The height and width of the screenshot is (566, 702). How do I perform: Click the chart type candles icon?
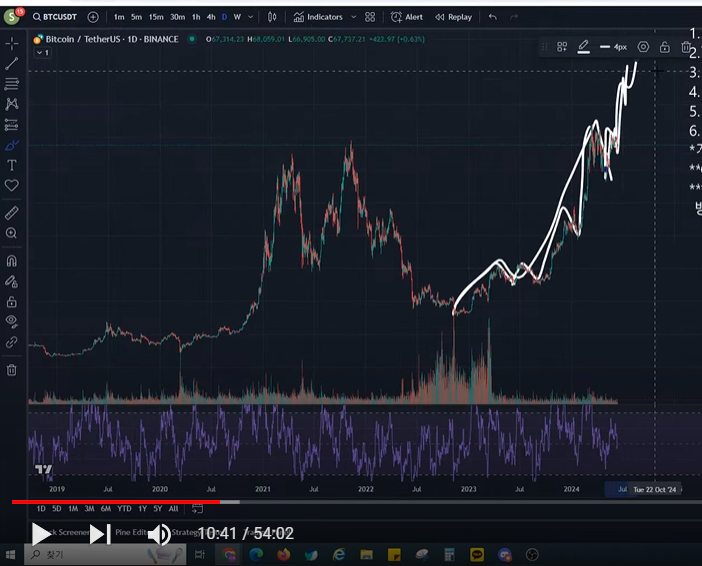pos(272,17)
